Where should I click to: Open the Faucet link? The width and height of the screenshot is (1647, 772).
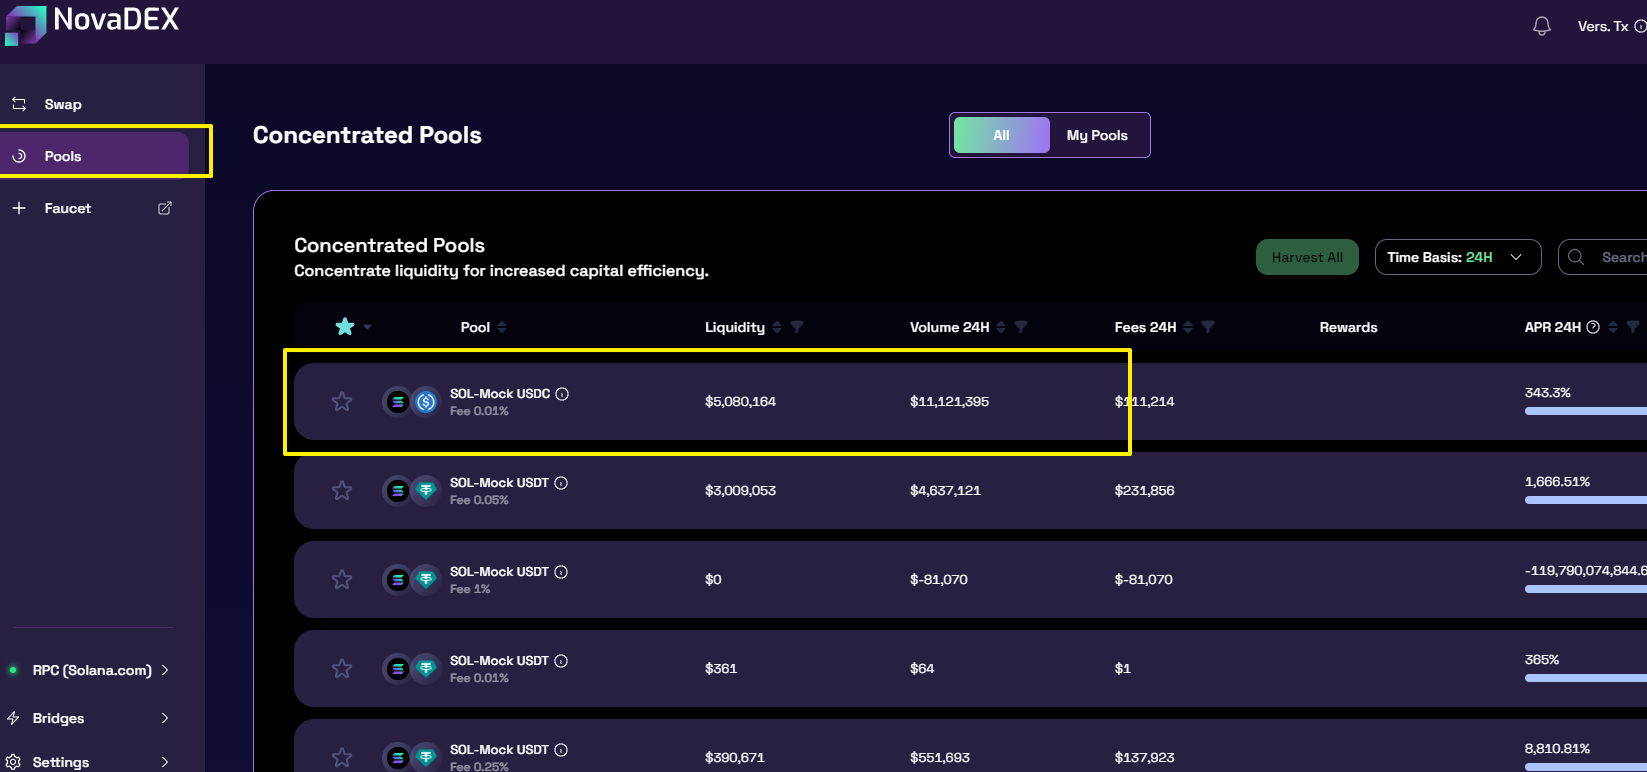pos(67,208)
